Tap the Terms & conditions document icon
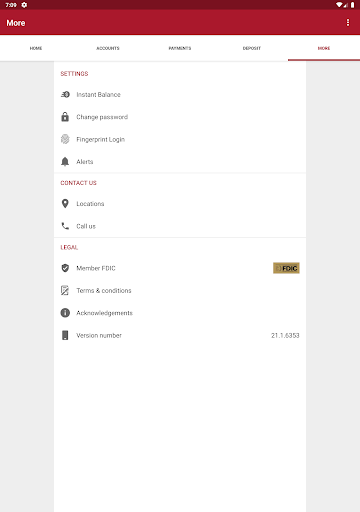Viewport: 360px width, 512px height. click(x=65, y=290)
